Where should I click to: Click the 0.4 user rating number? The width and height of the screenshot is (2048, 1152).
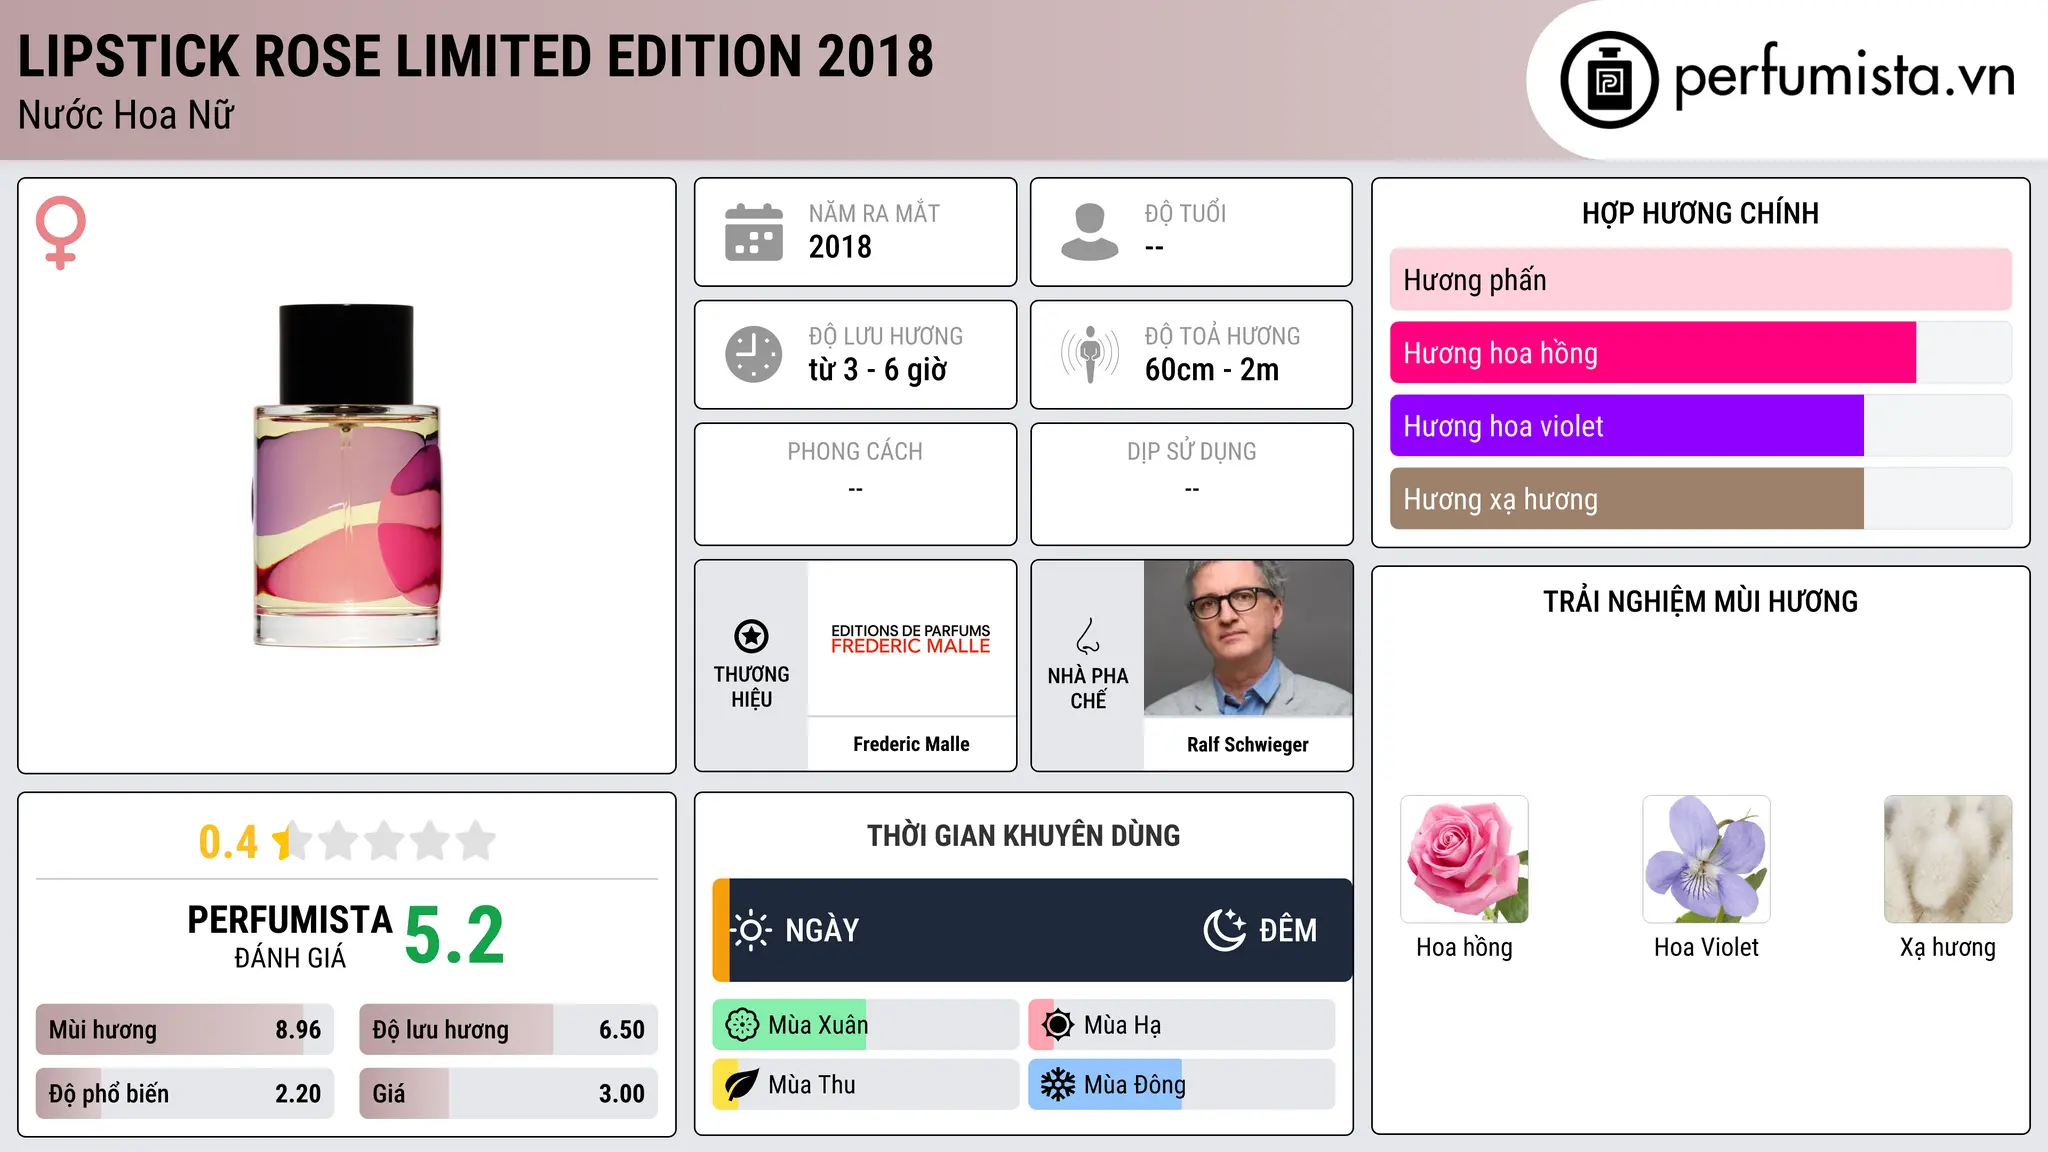coord(228,842)
